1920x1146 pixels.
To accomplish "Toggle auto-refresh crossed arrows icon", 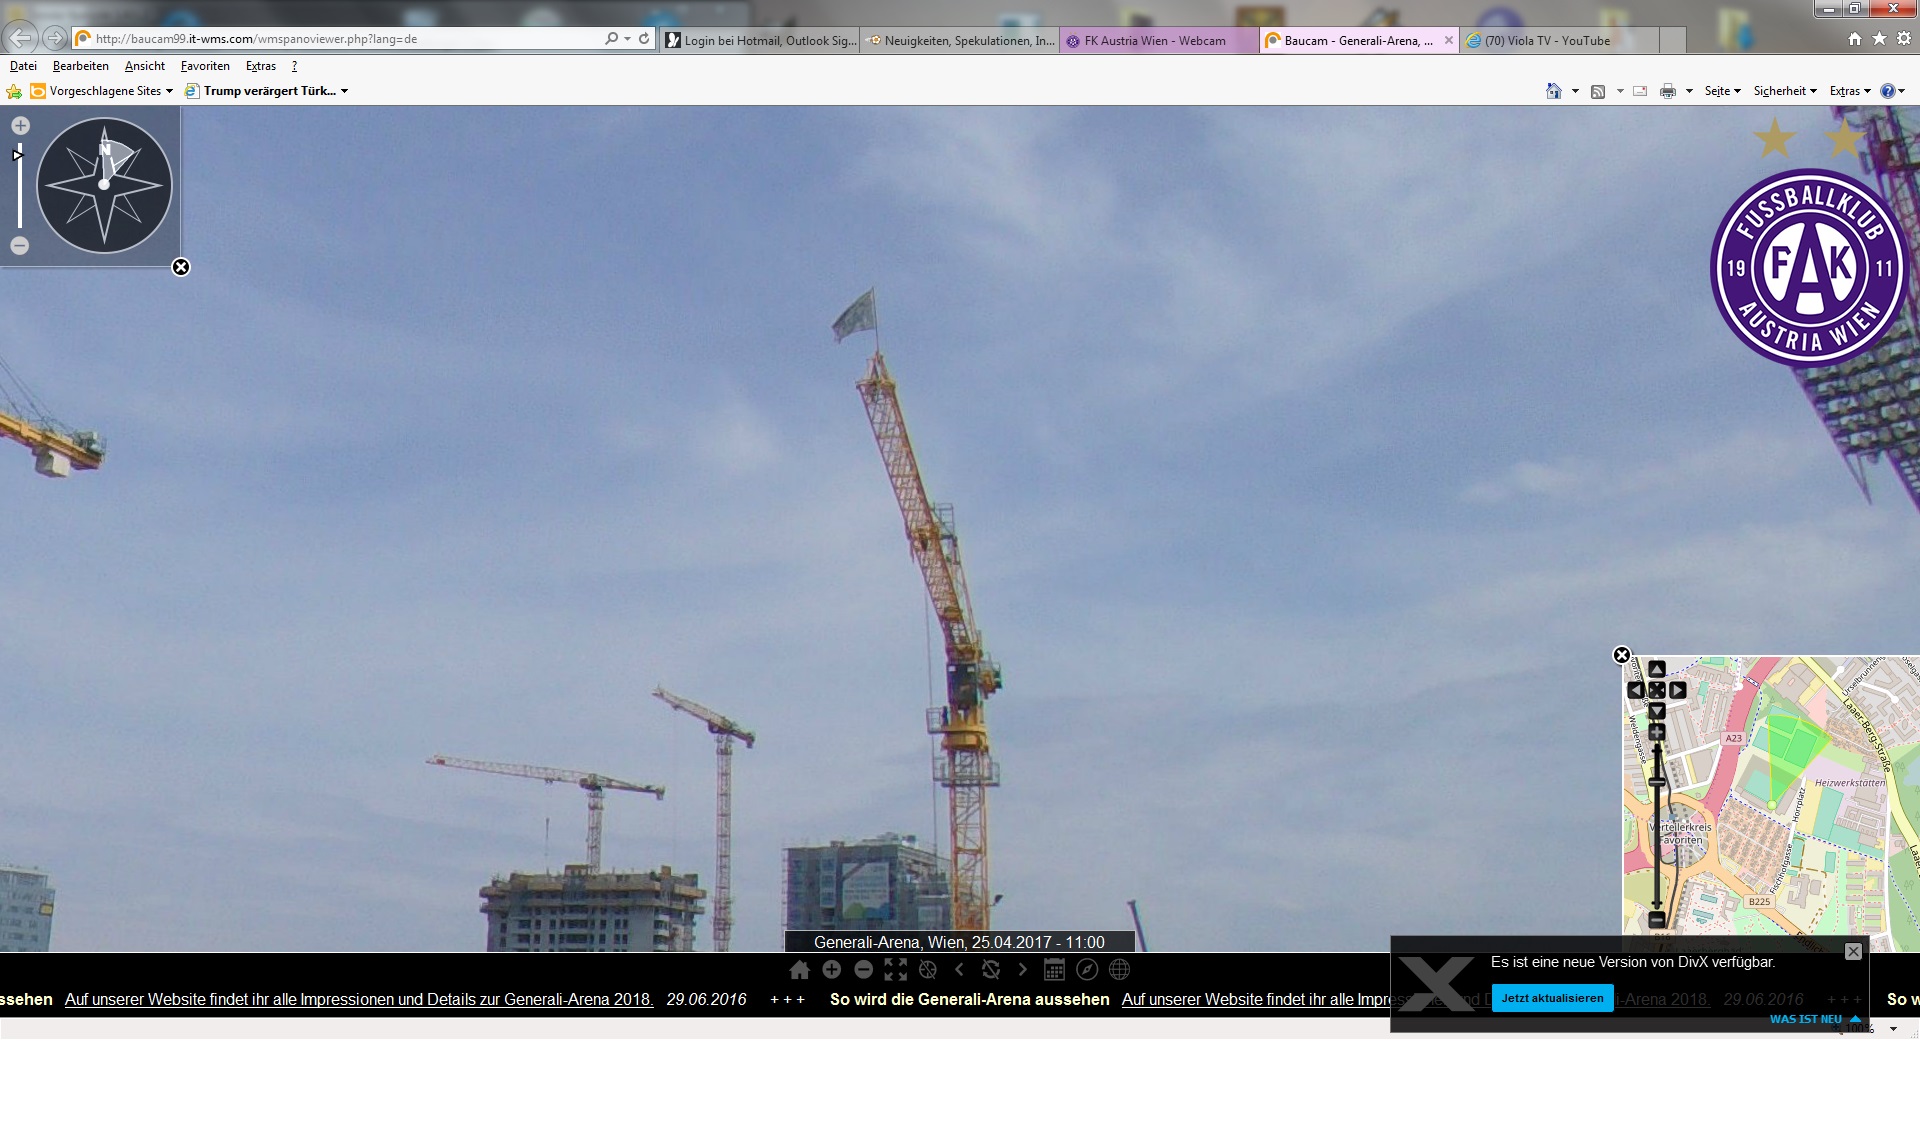I will [991, 970].
